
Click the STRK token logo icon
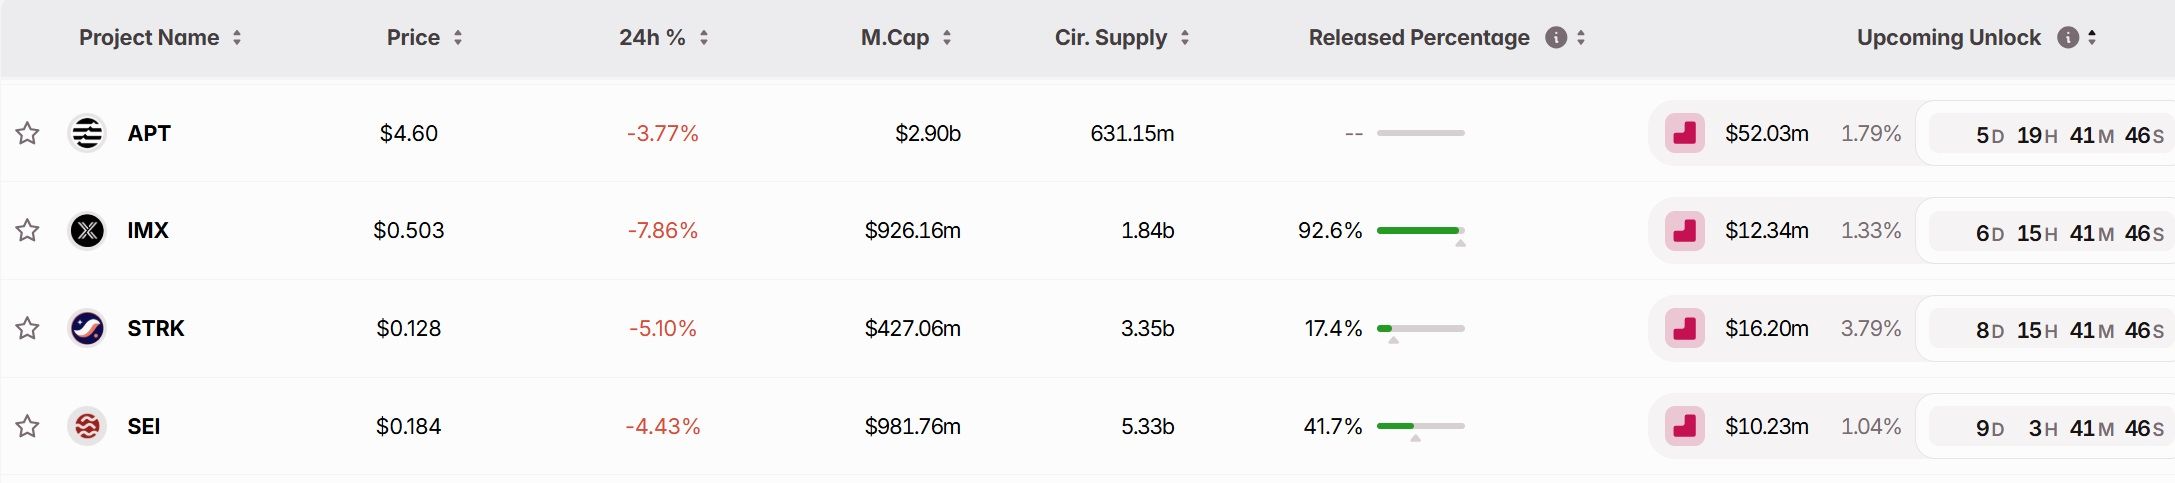pyautogui.click(x=87, y=328)
